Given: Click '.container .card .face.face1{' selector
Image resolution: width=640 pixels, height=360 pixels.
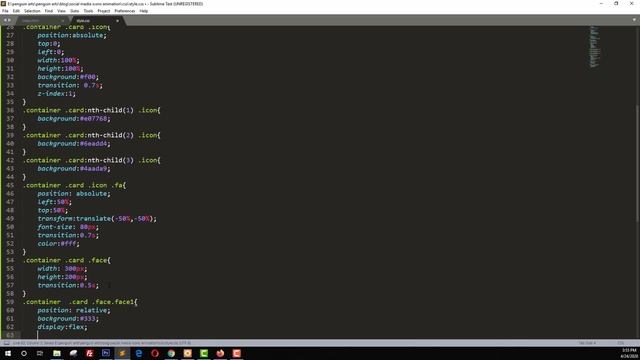Looking at the screenshot, I should pos(80,302).
